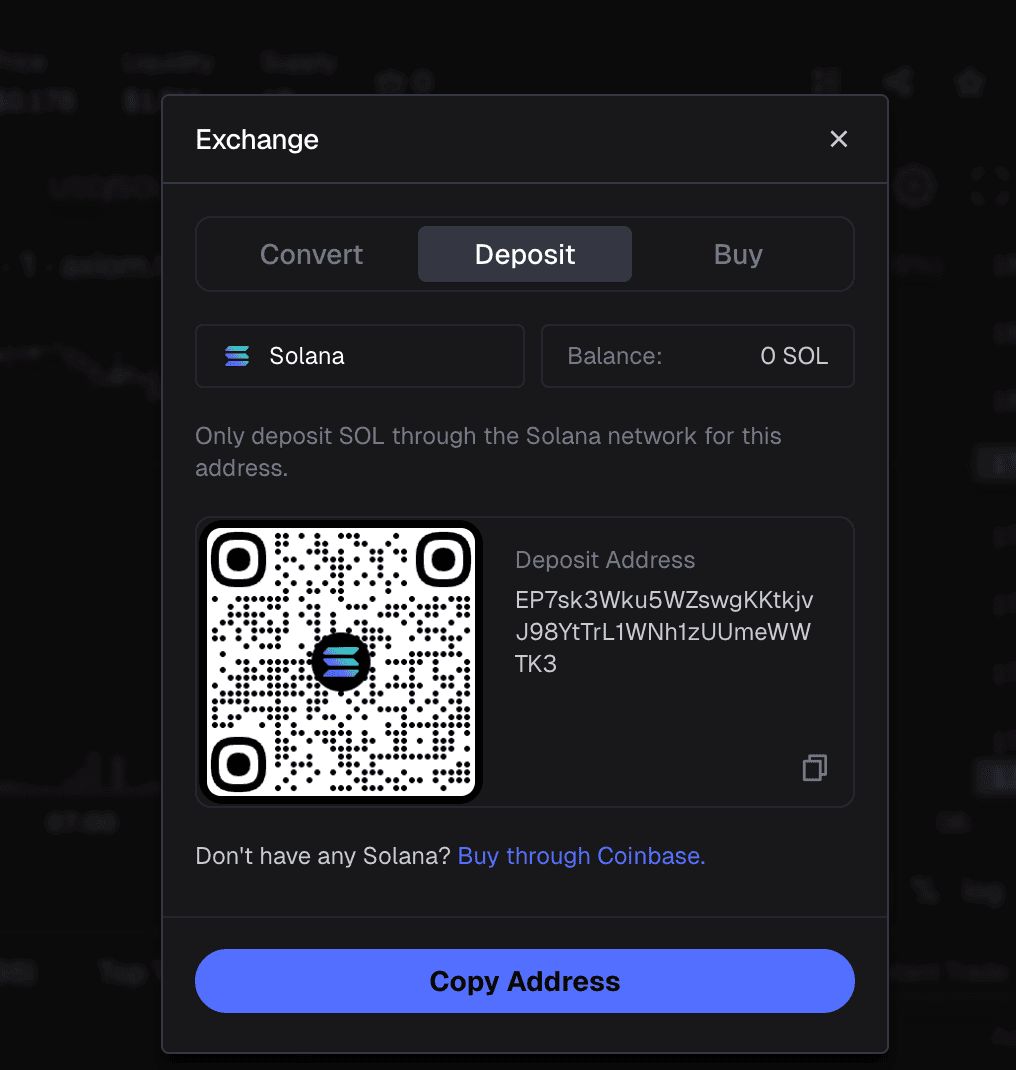Click the Solana logo in the selector
Screen dimensions: 1016x1070
(237, 356)
